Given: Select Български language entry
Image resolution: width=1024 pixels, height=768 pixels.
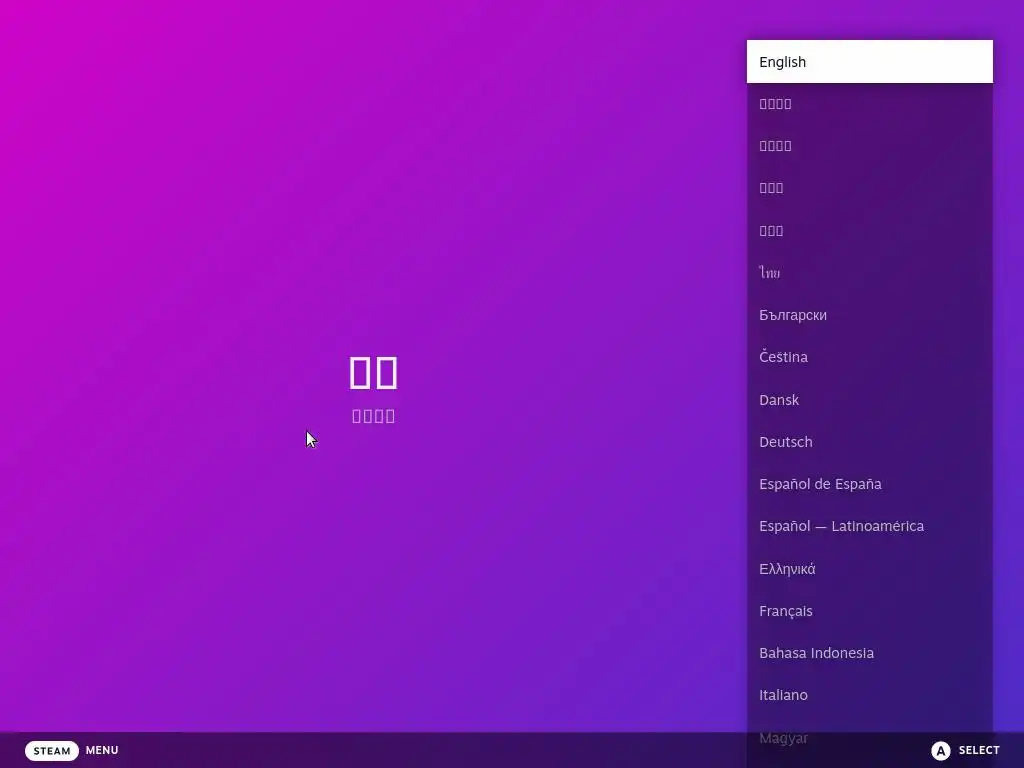Looking at the screenshot, I should 869,315.
